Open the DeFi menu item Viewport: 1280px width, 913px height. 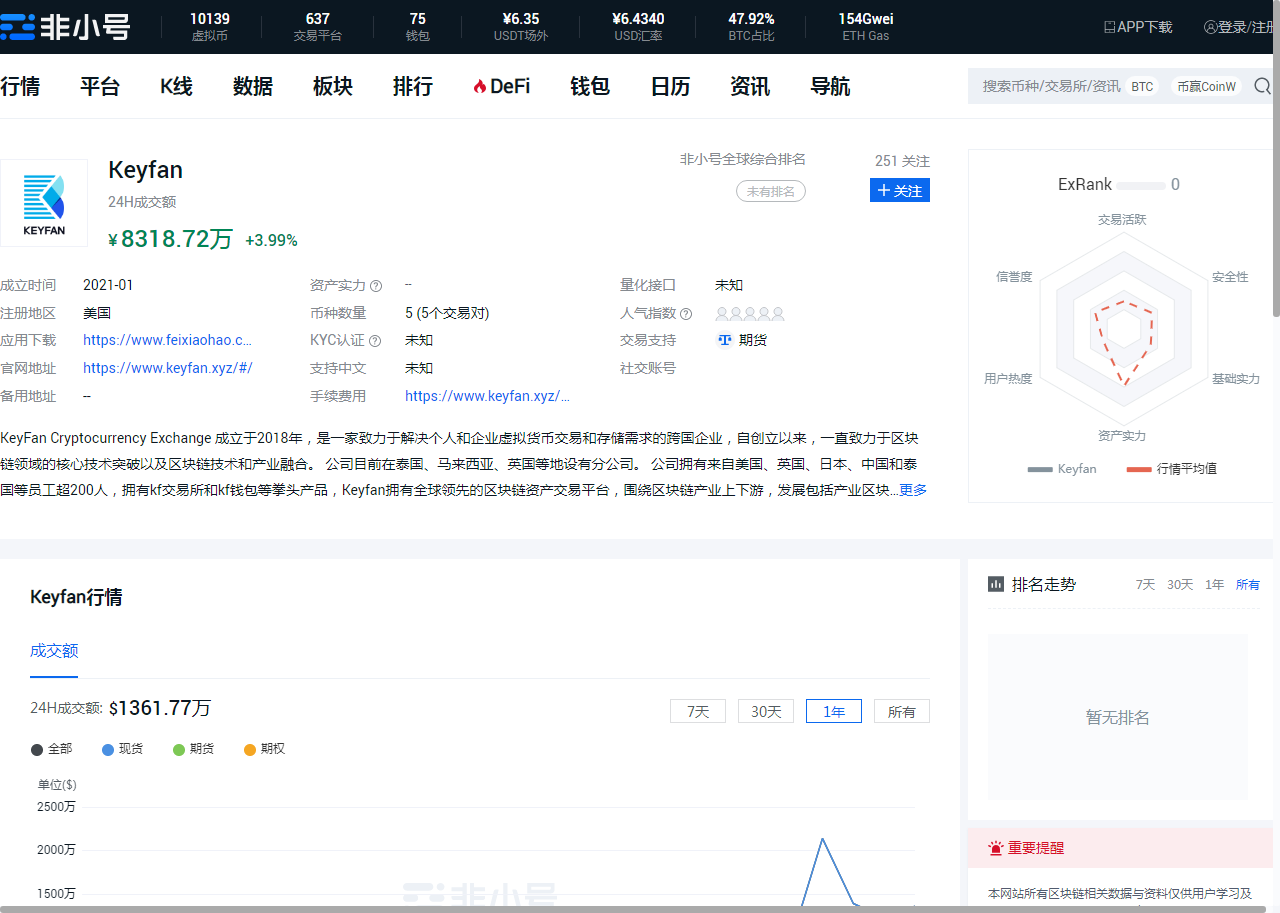[501, 87]
